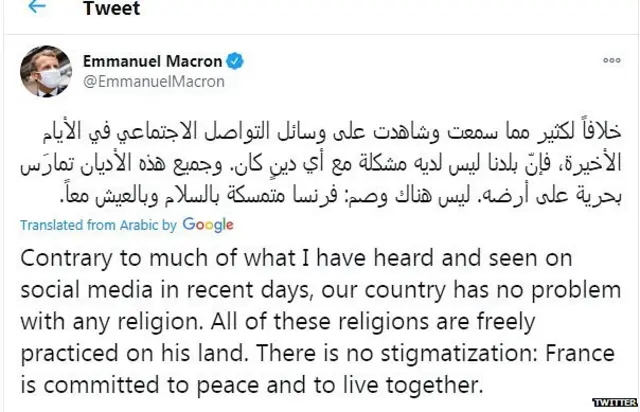Click the back arrow icon
Viewport: 640px width, 412px height.
[x=36, y=8]
